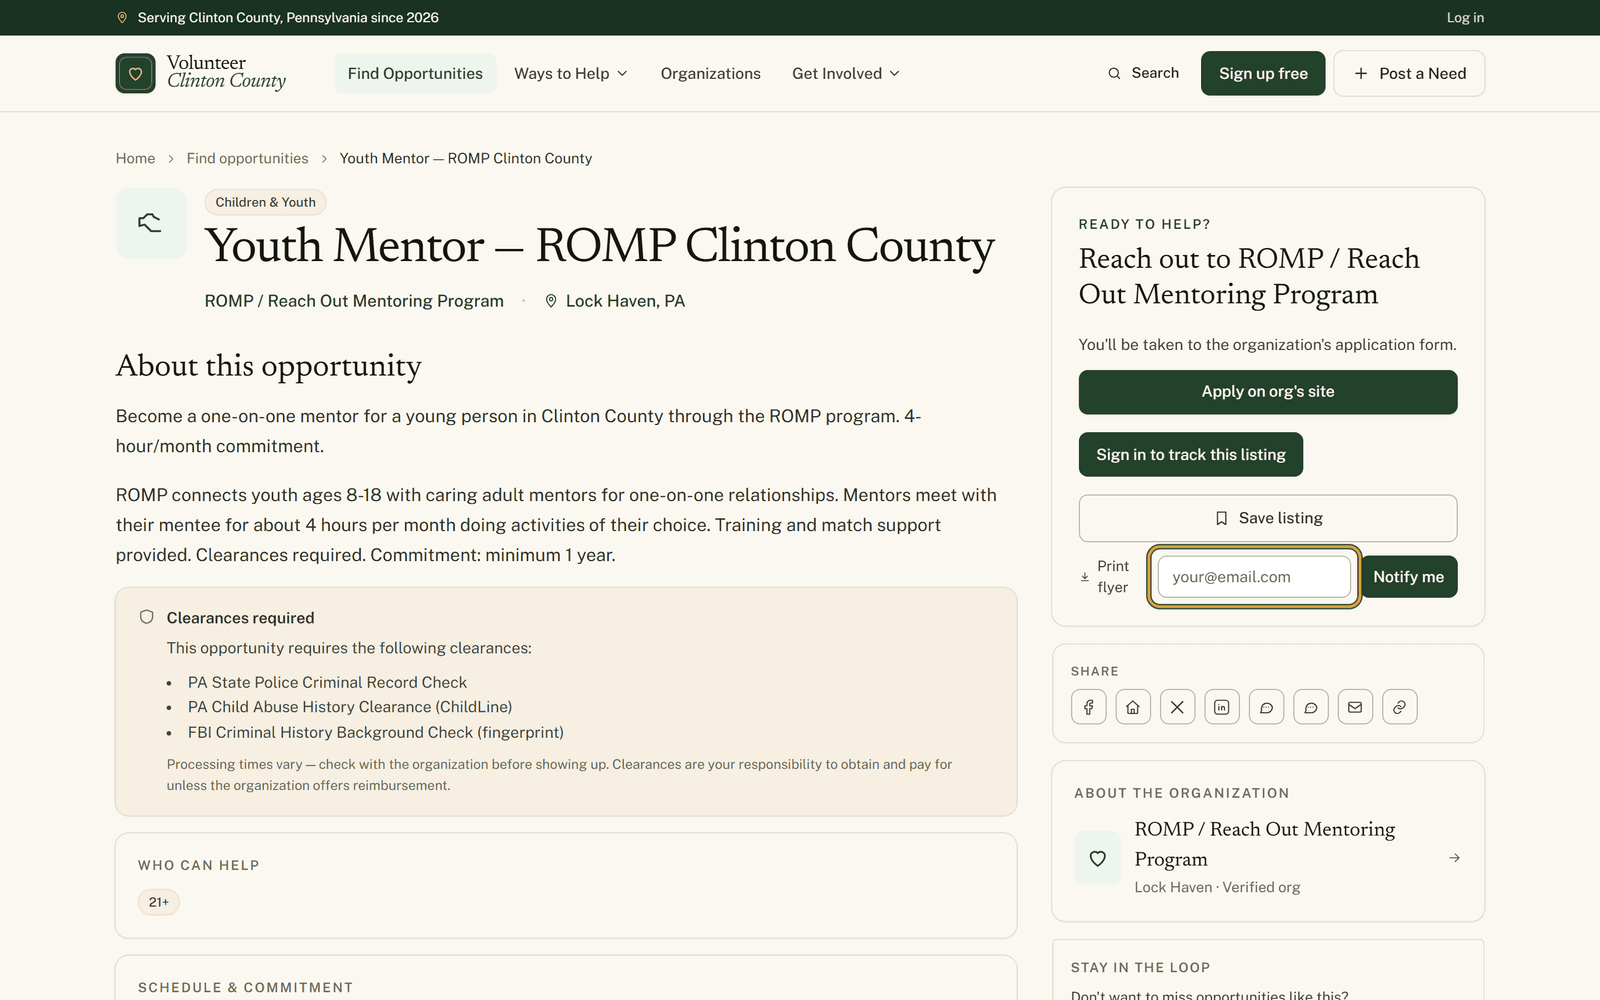This screenshot has width=1600, height=1000.
Task: Share listing on X
Action: (x=1177, y=707)
